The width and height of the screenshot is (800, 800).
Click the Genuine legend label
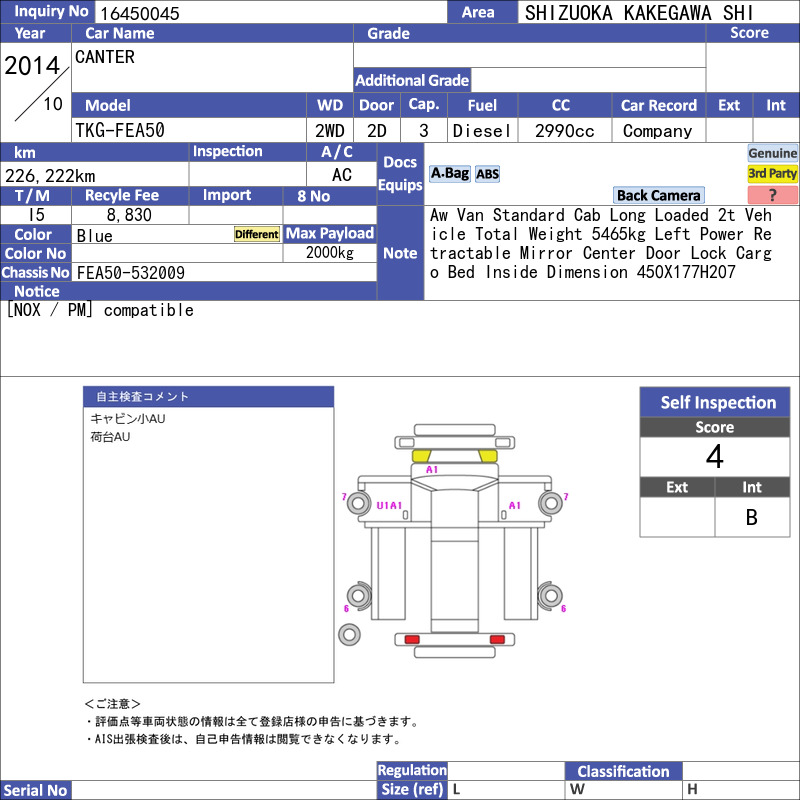773,153
